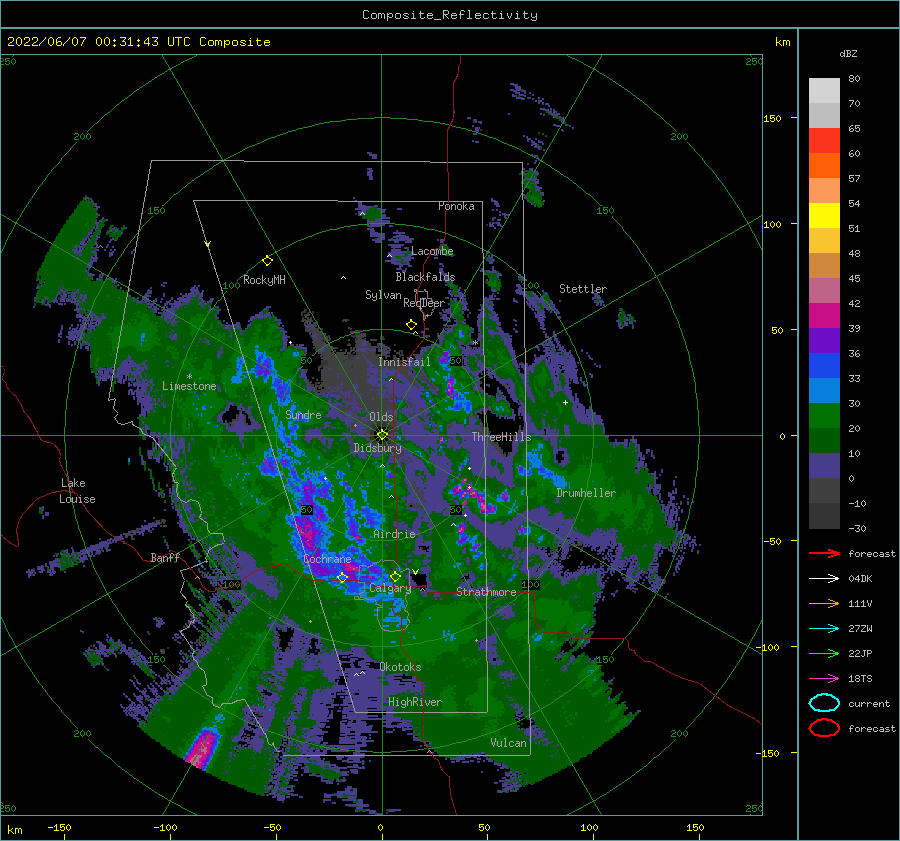
Task: Pick the red 65 dBZ color swatch
Action: pos(824,140)
